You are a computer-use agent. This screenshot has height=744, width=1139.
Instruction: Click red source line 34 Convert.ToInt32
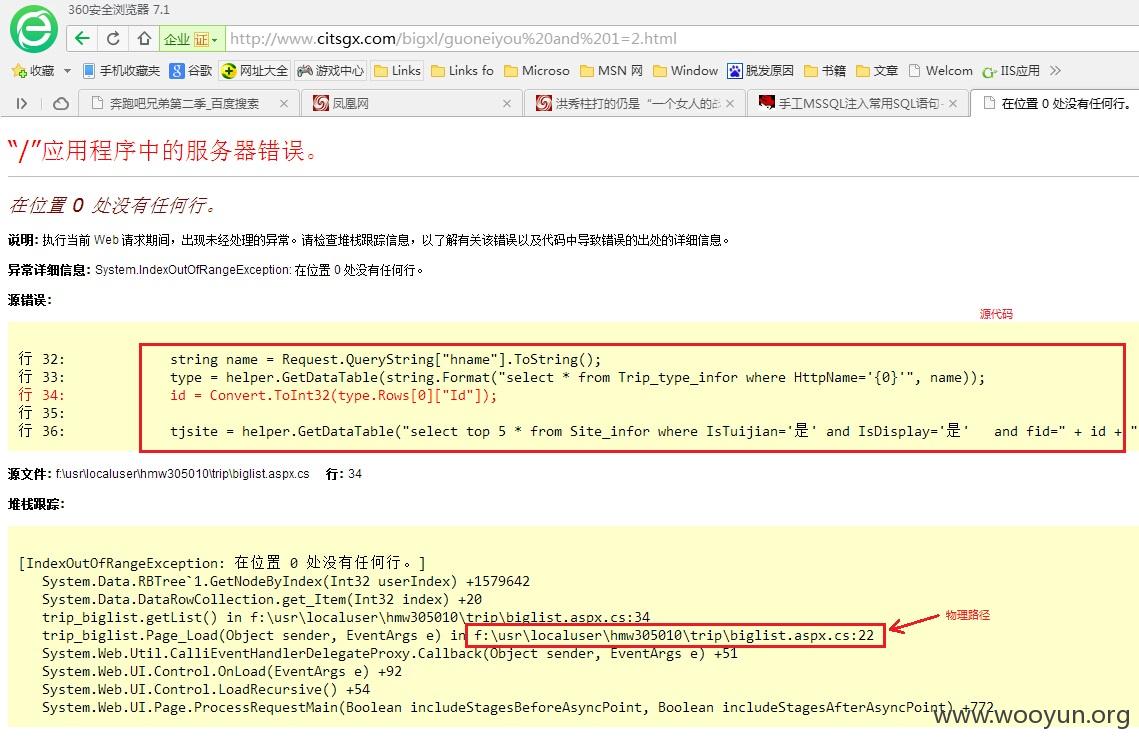(x=334, y=395)
